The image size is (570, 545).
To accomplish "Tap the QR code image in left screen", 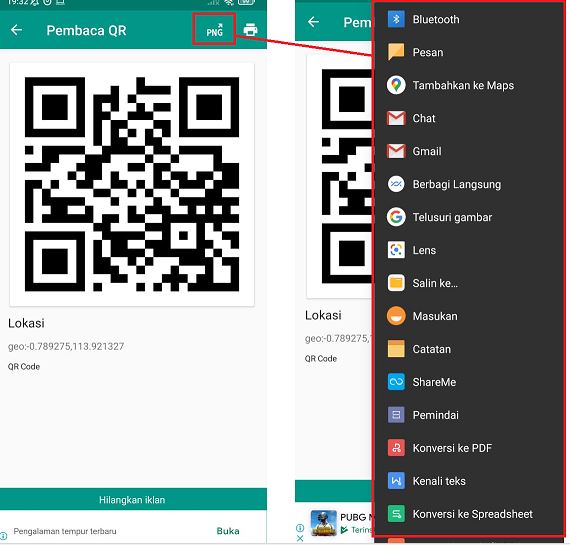I will tap(132, 184).
